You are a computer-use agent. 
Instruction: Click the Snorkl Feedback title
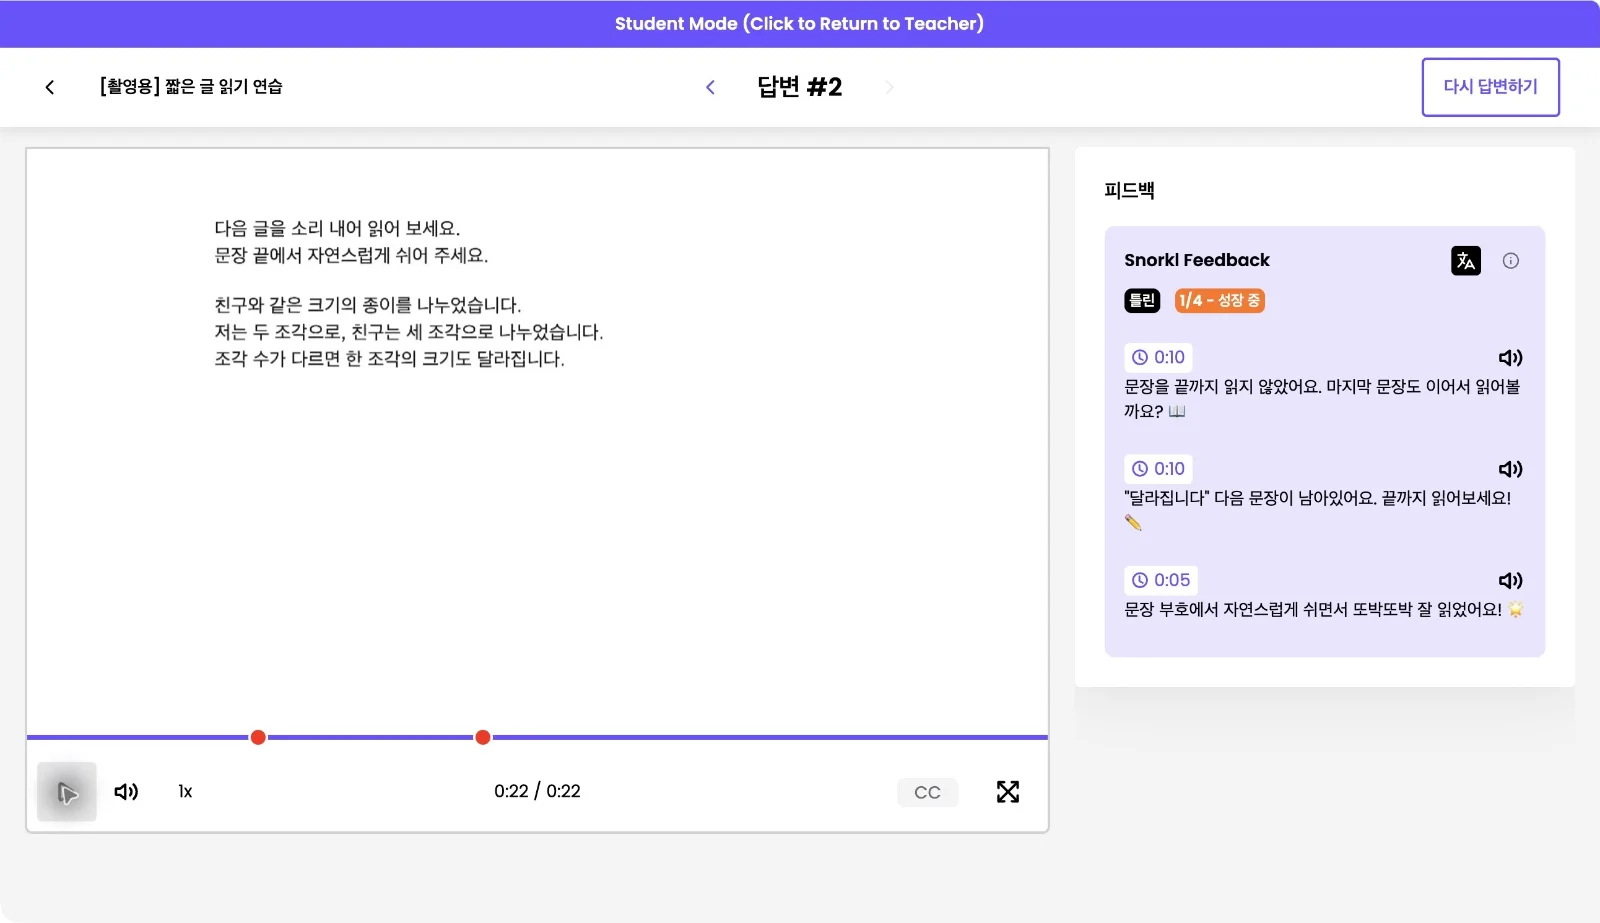[1196, 260]
